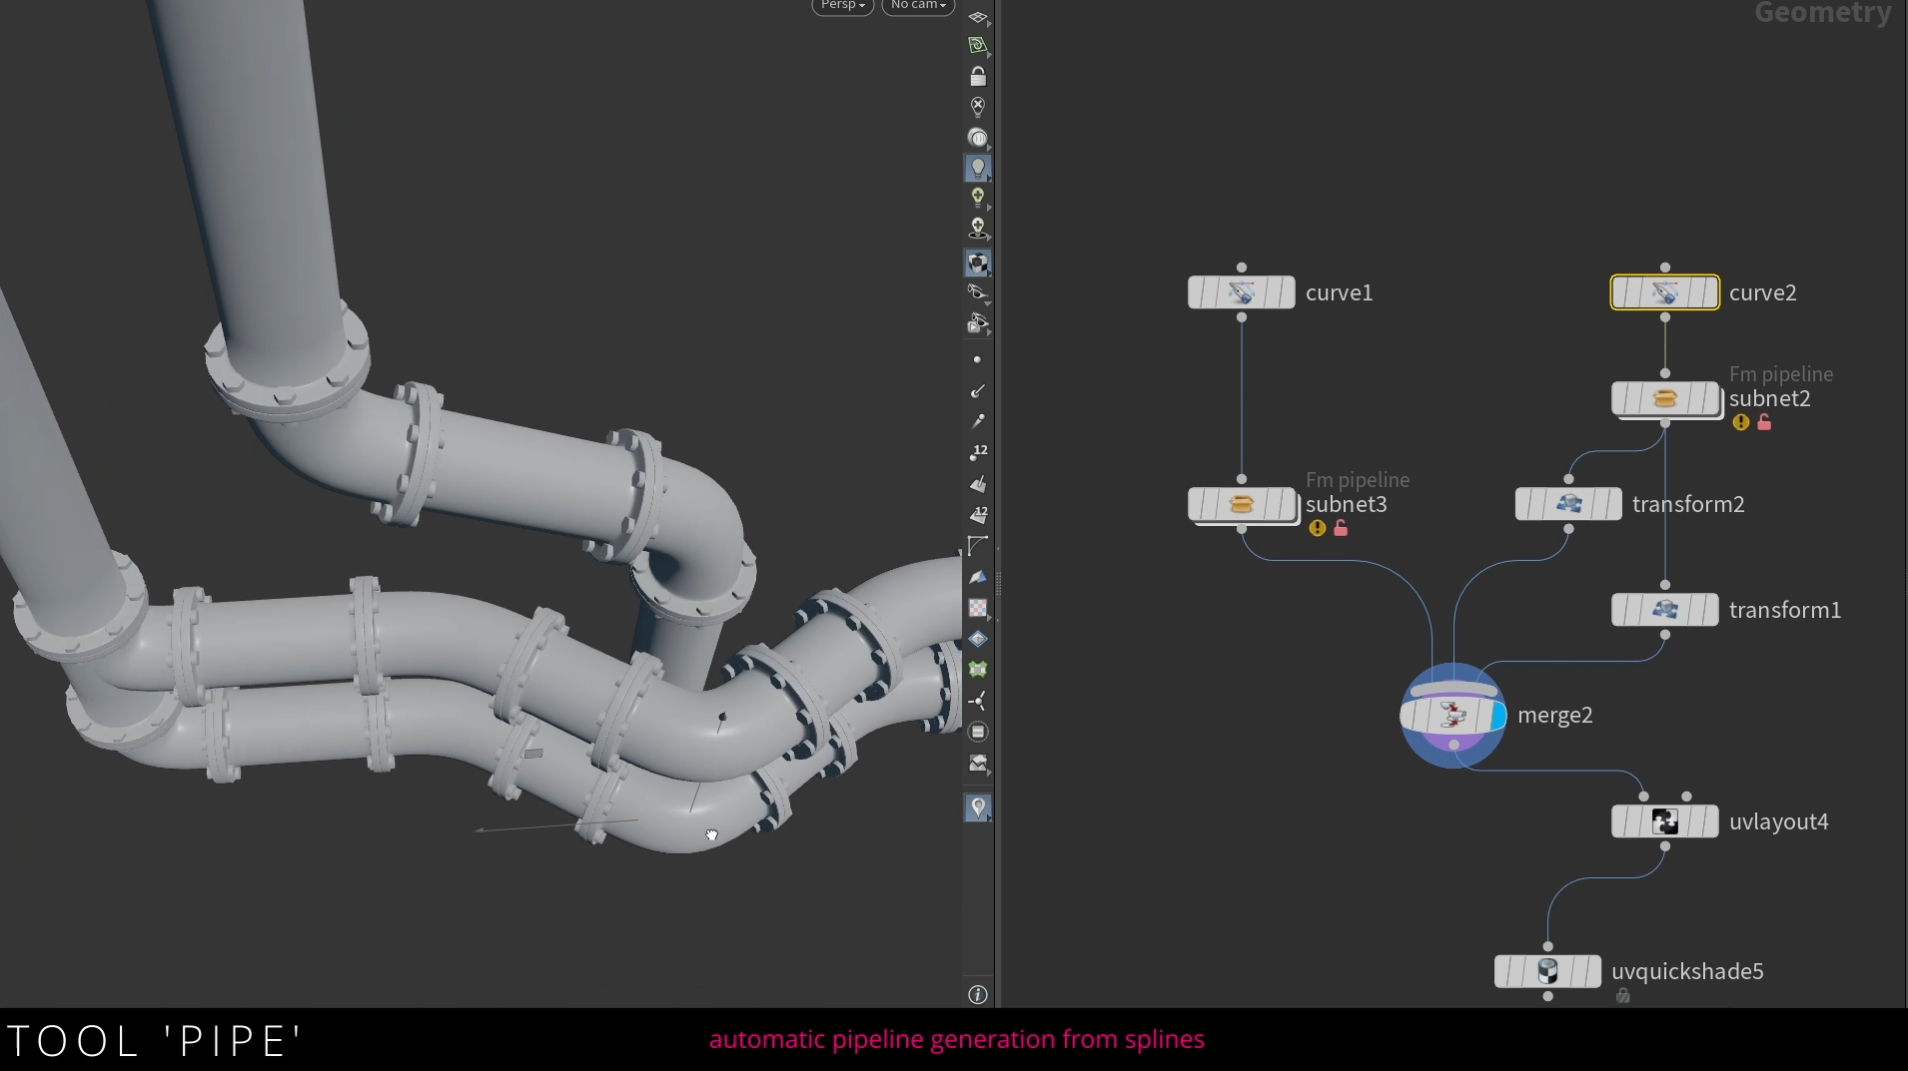Toggle the viewport headlight lighting mode
1908x1071 pixels.
tap(978, 167)
